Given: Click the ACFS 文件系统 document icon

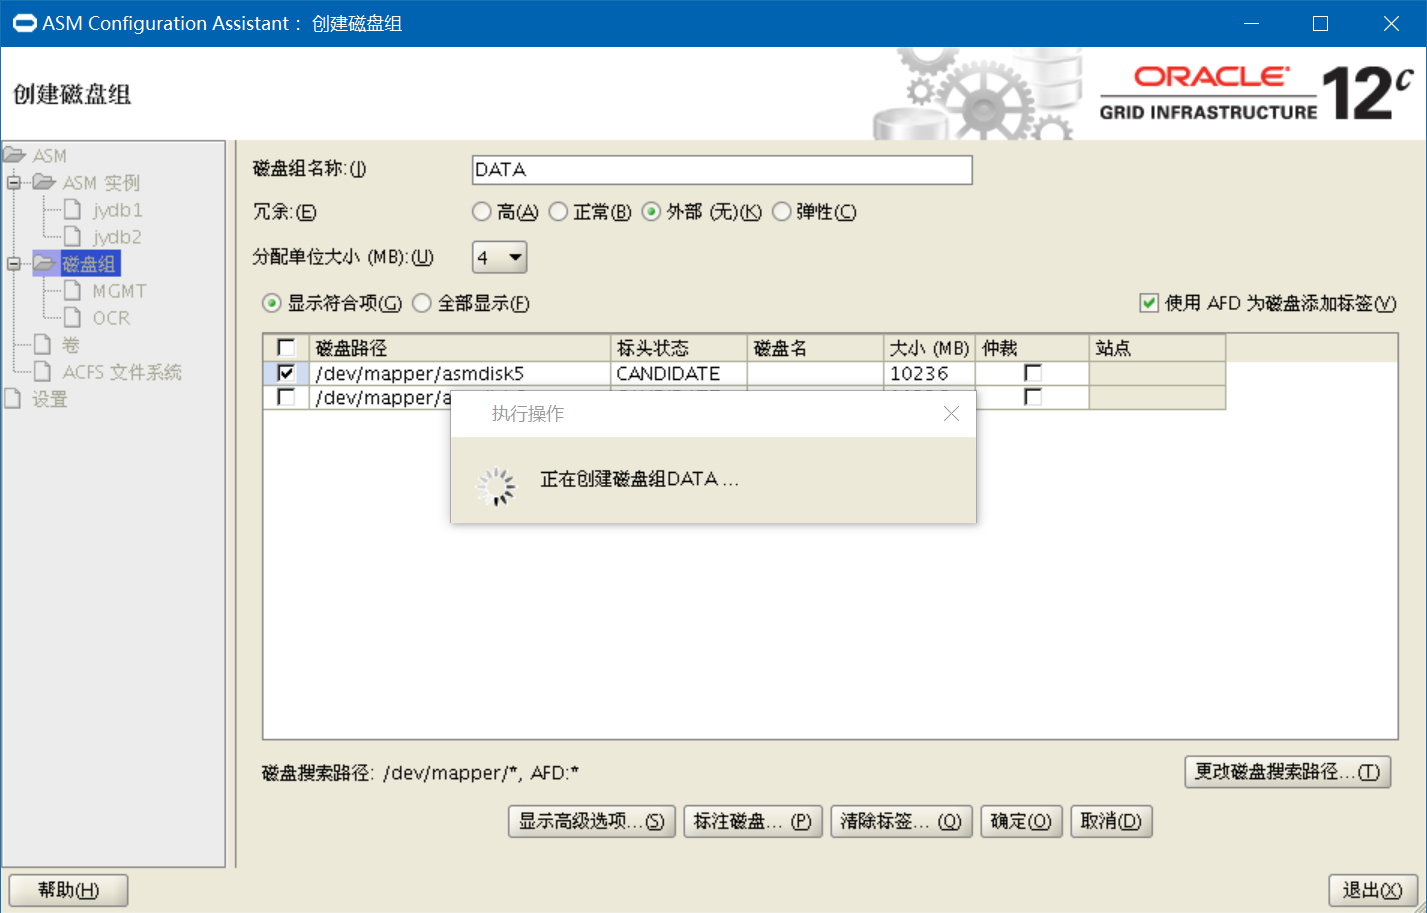Looking at the screenshot, I should [42, 371].
